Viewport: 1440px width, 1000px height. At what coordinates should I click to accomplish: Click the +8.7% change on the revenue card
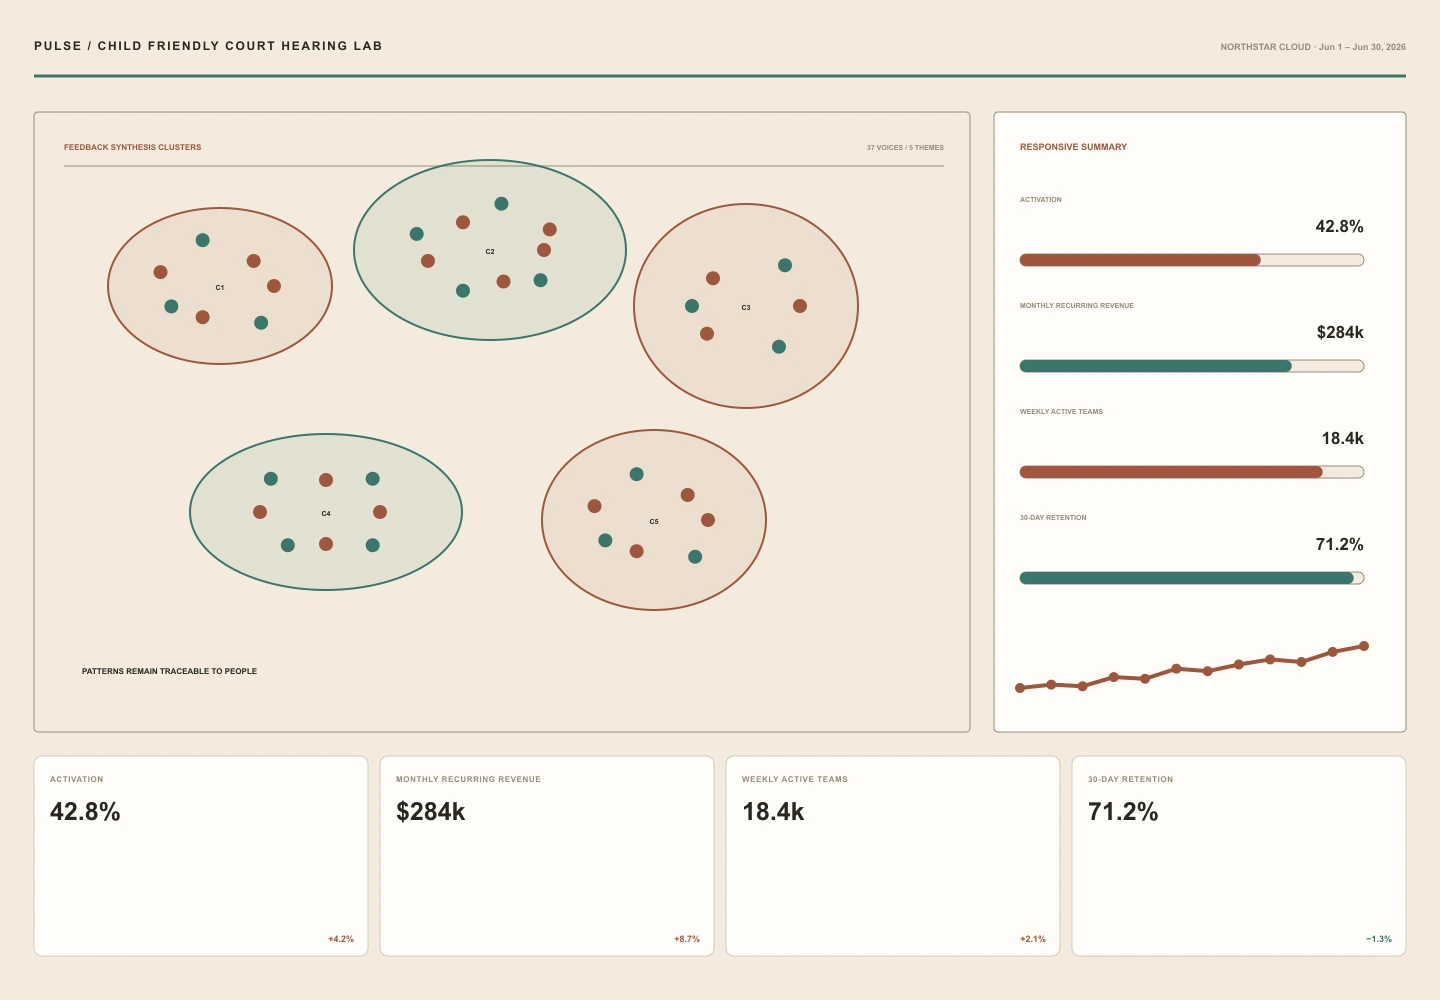[687, 939]
